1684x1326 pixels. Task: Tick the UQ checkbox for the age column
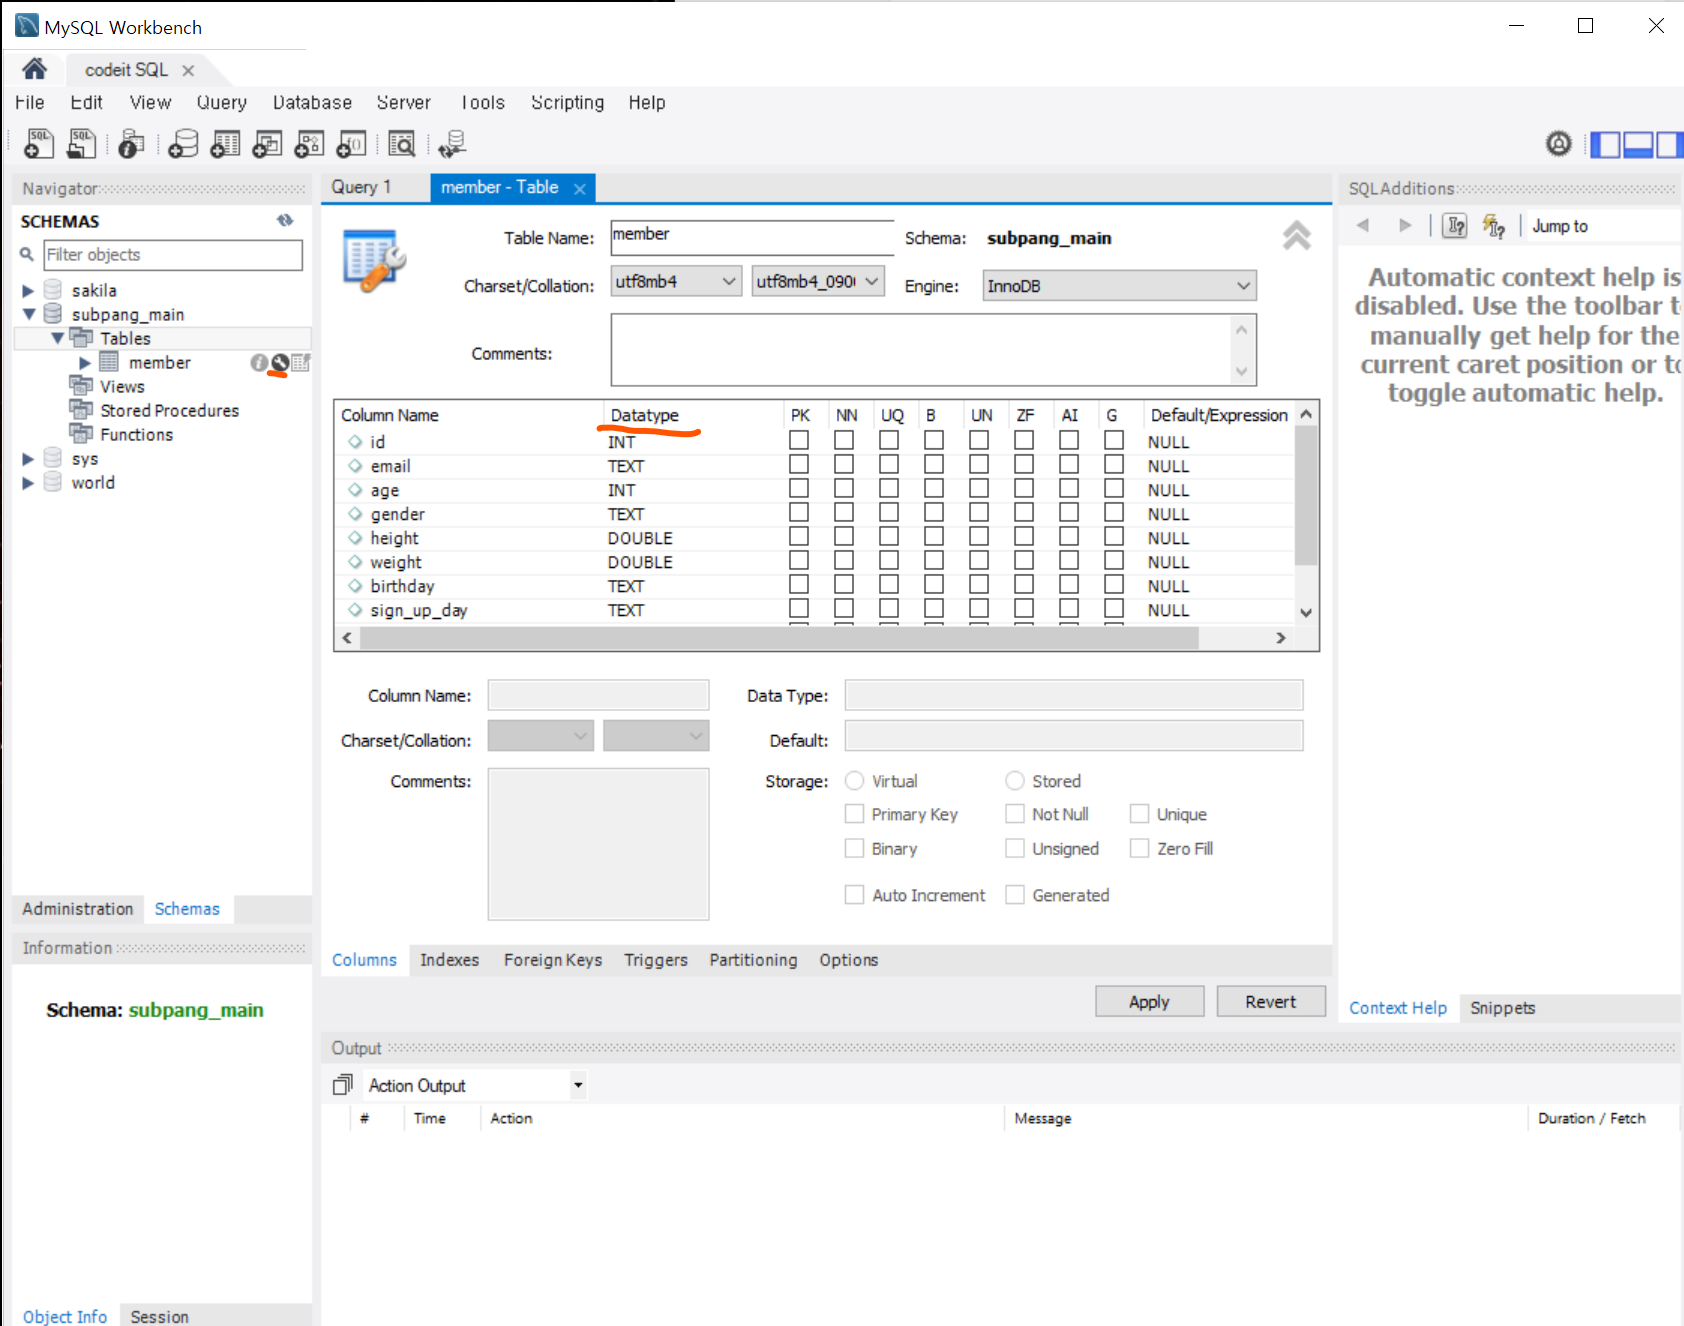point(888,489)
